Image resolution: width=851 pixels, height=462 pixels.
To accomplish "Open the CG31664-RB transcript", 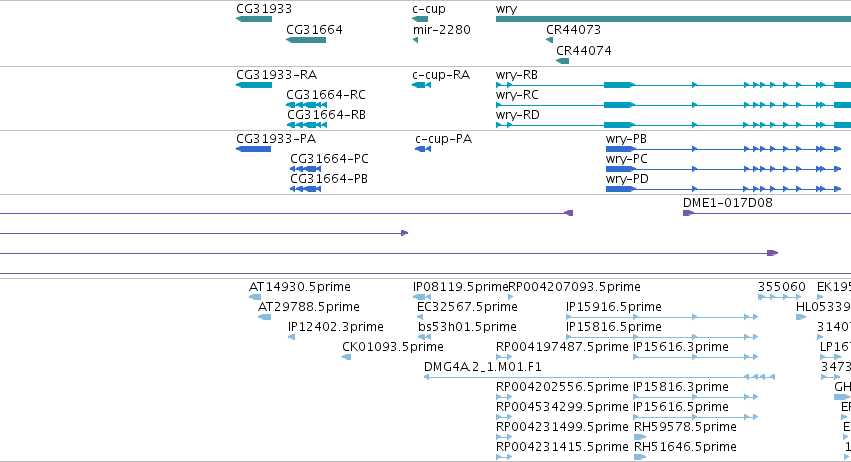I will tap(307, 125).
